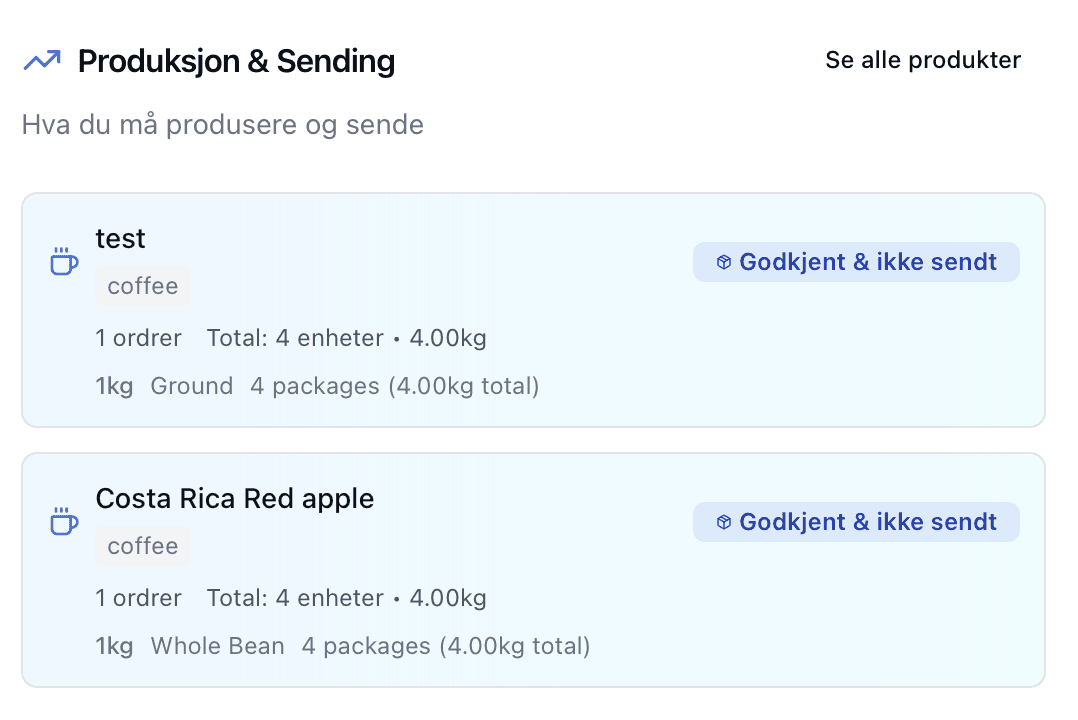Screen dimensions: 1078x720
Task: Click the package icon in test's status badge
Action: click(724, 262)
